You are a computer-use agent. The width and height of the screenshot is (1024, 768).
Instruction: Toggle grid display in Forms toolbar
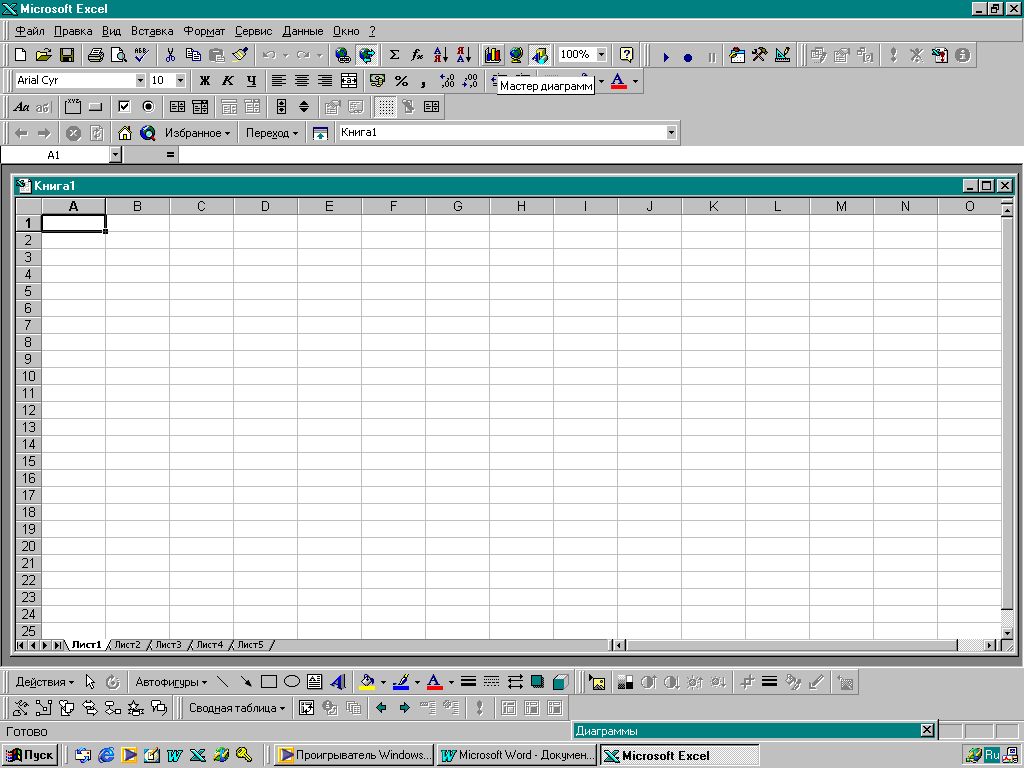pyautogui.click(x=386, y=107)
